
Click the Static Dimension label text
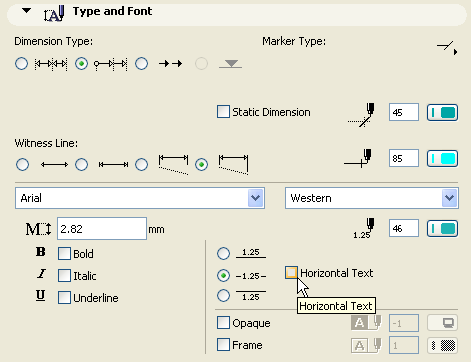[271, 112]
